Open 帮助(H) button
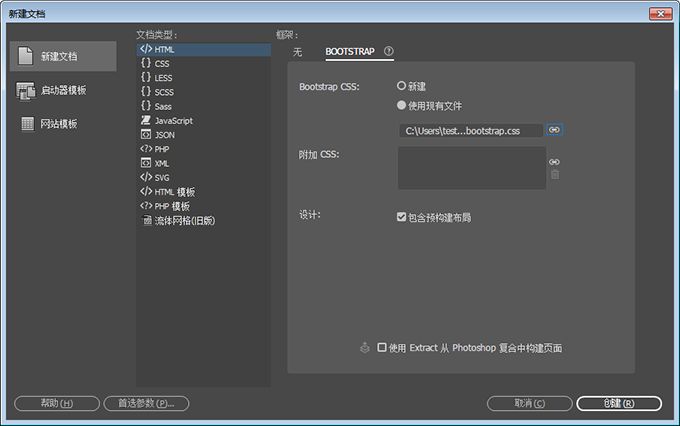 tap(57, 403)
